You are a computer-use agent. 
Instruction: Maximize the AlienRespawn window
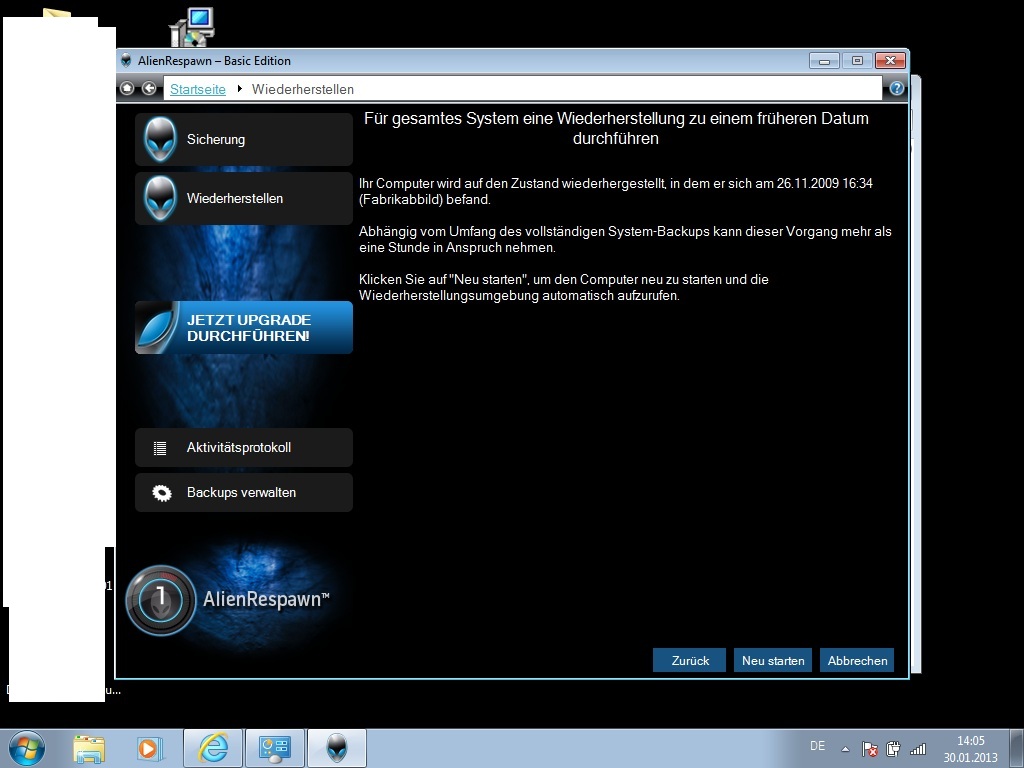(x=857, y=61)
